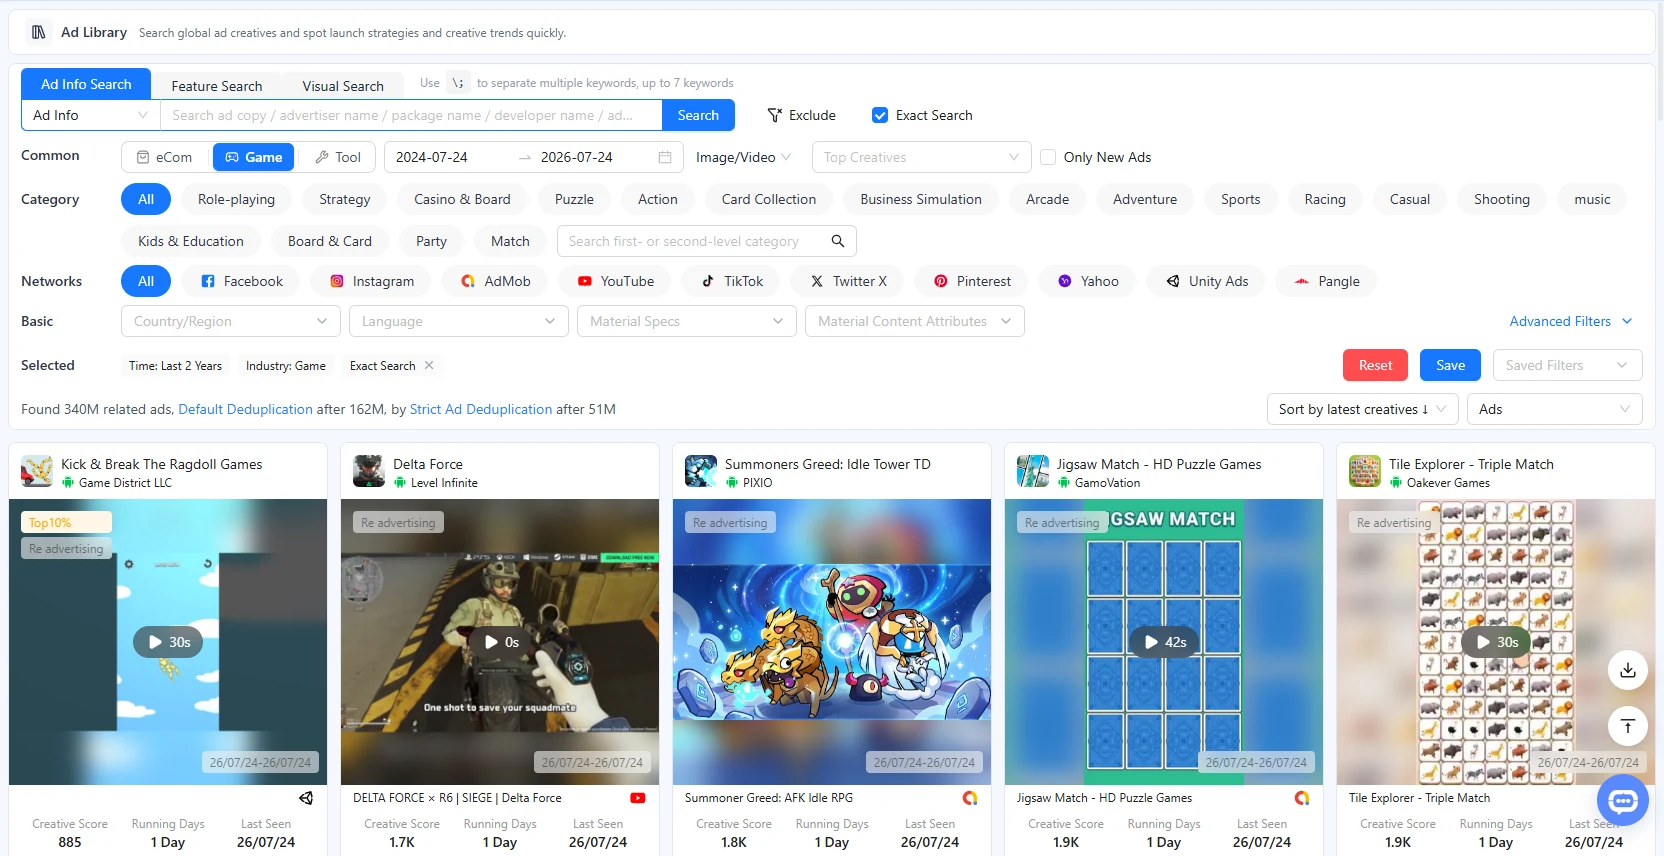The height and width of the screenshot is (856, 1664).
Task: Open the Saved Filters dropdown
Action: point(1567,365)
